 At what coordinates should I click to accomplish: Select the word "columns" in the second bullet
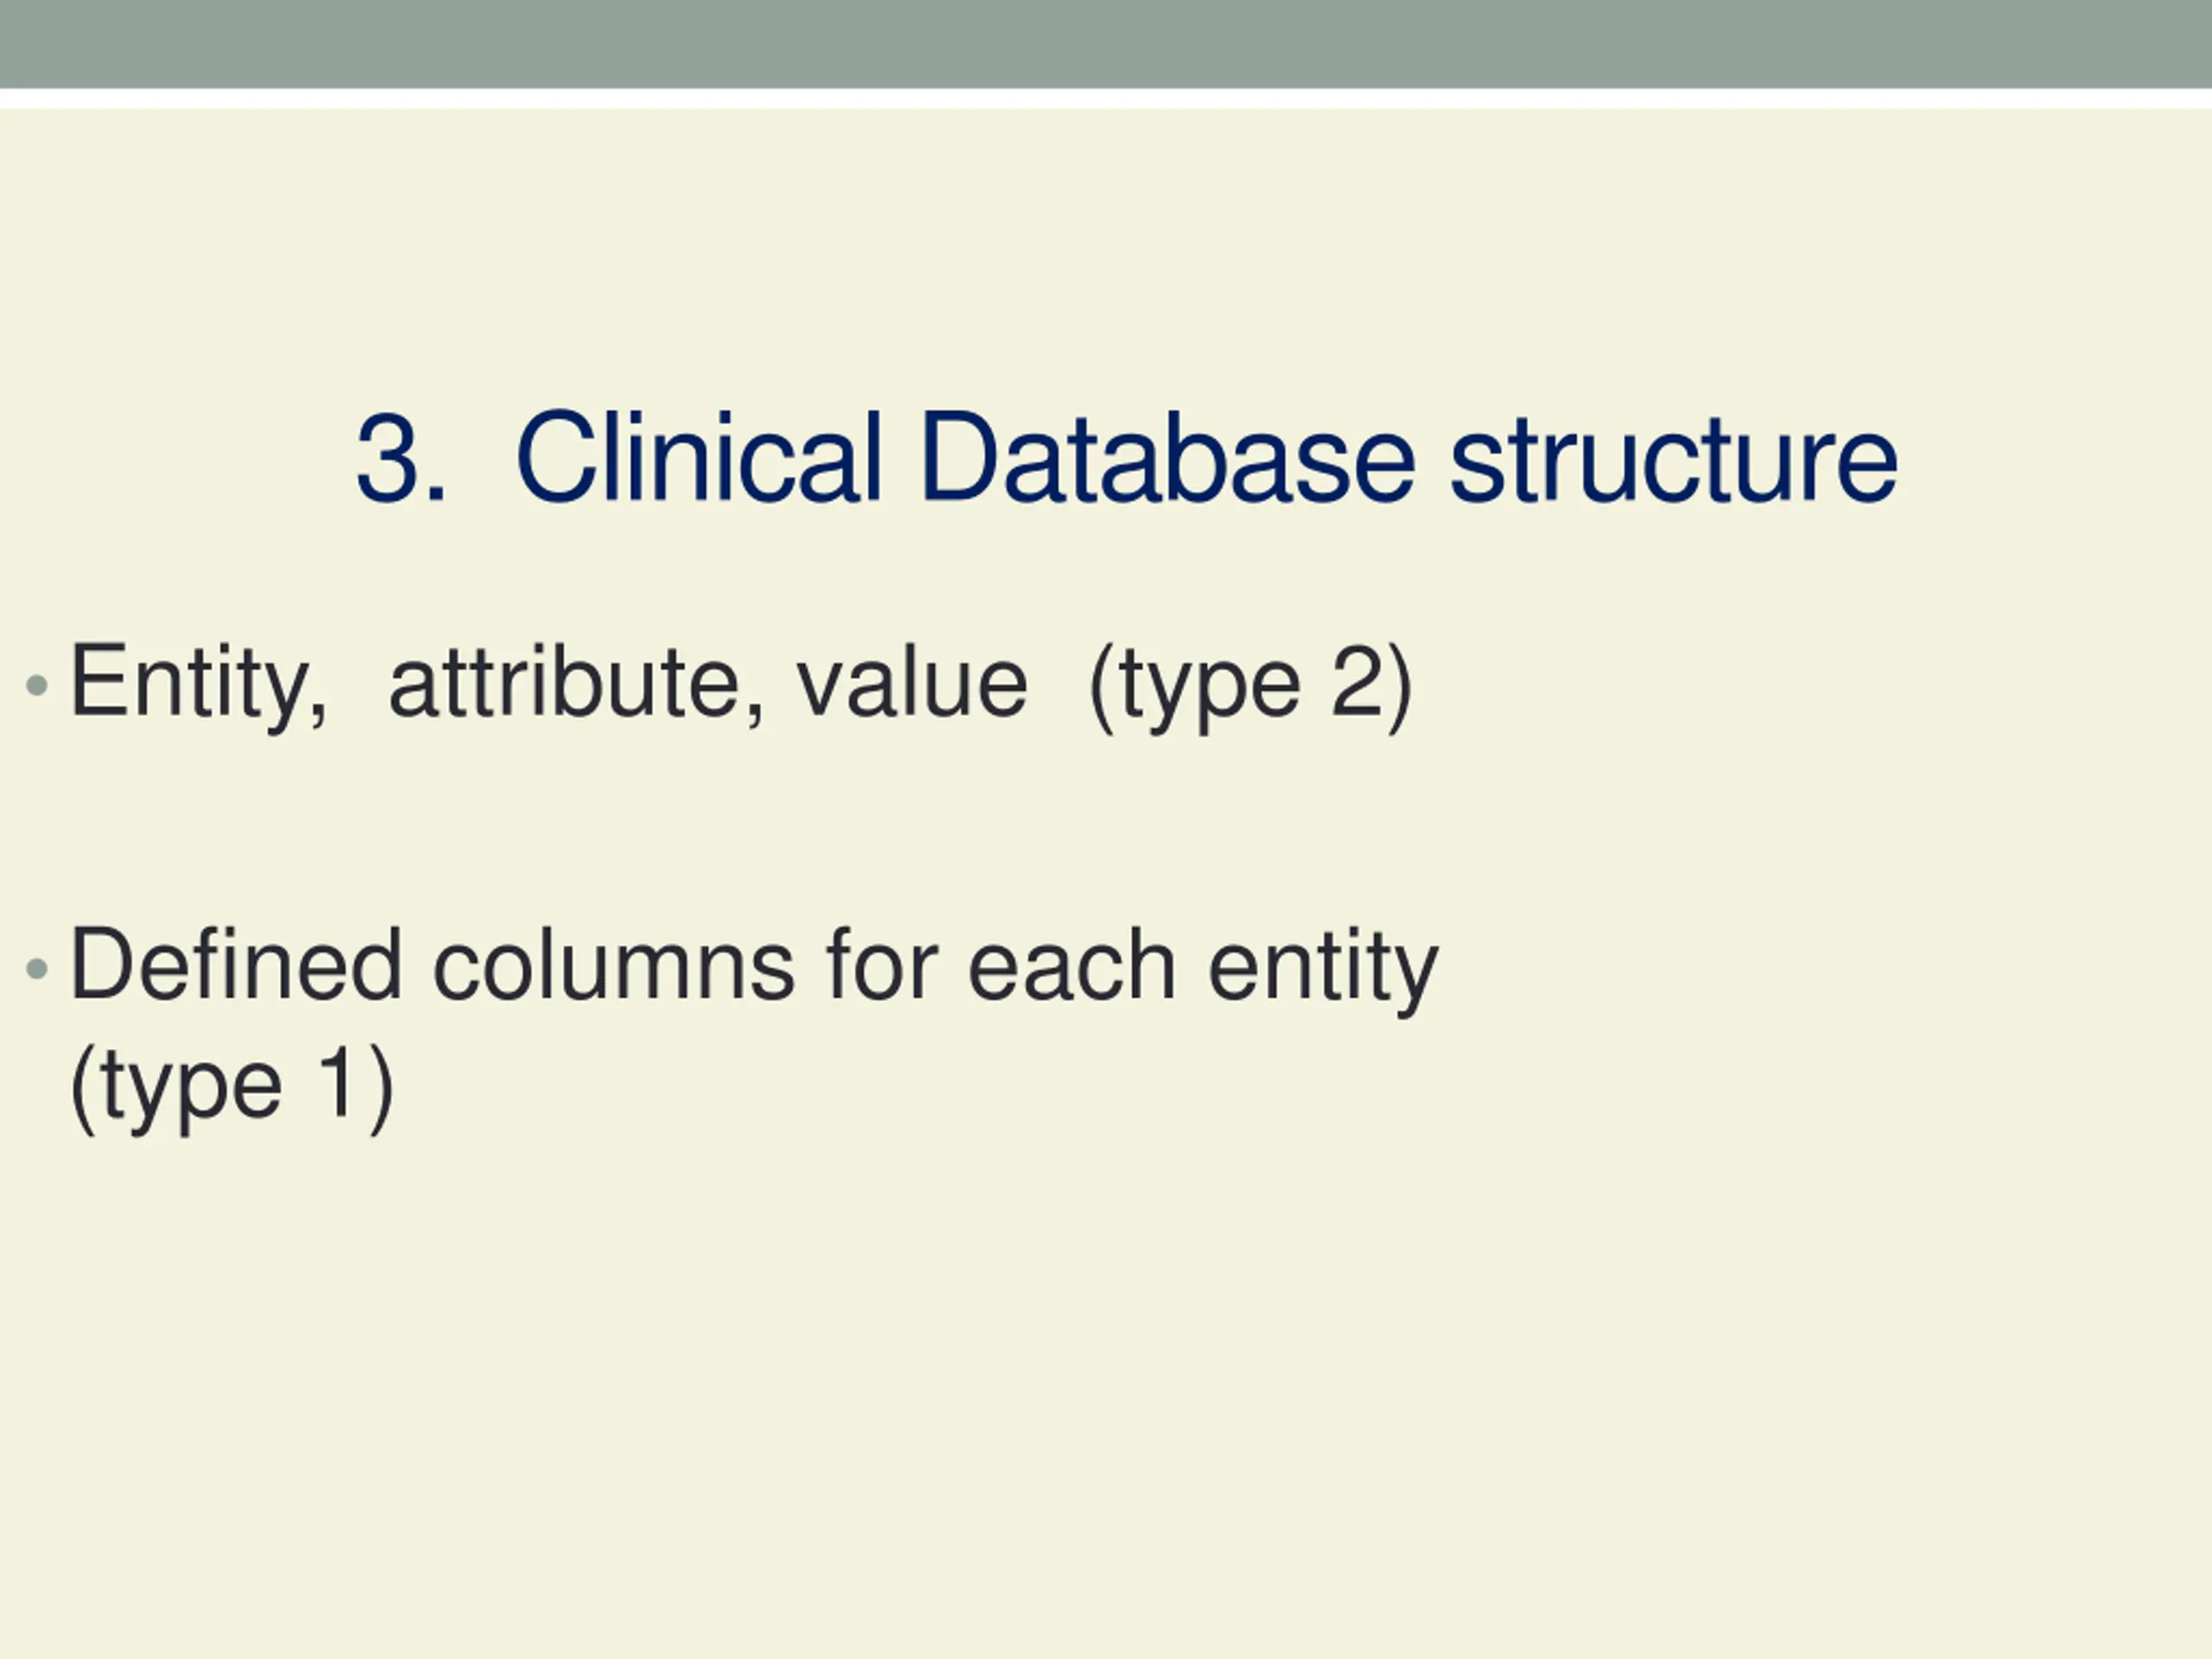tap(614, 964)
